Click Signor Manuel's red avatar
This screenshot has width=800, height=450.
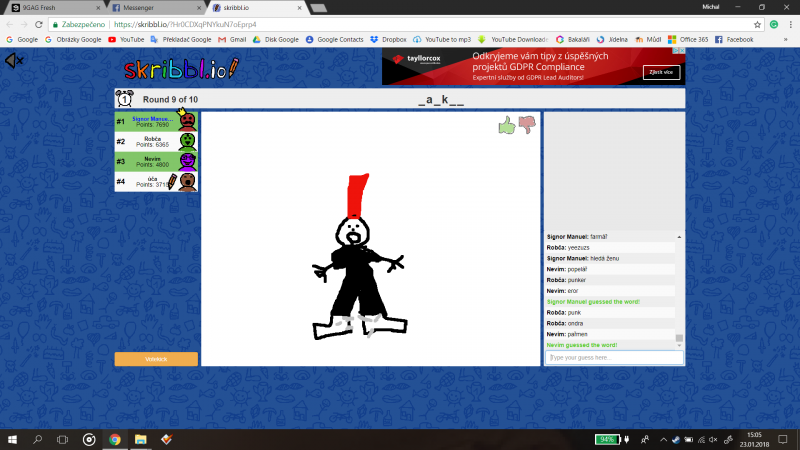click(x=187, y=121)
